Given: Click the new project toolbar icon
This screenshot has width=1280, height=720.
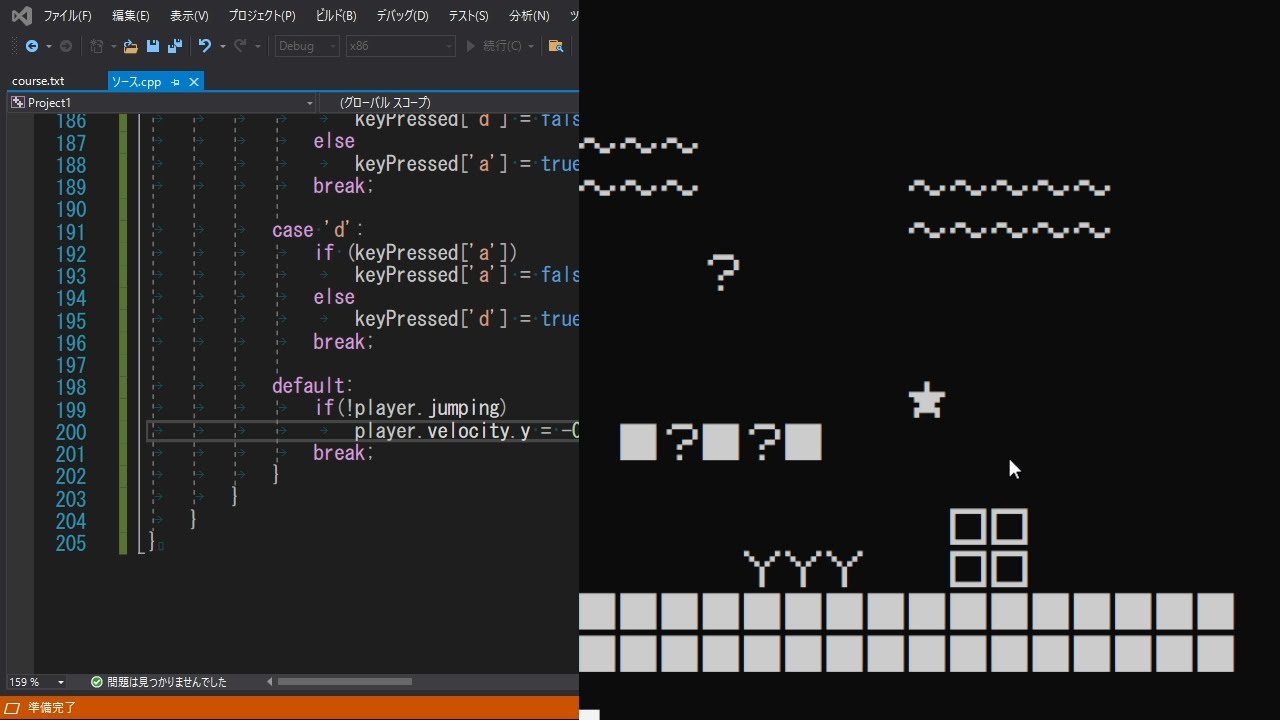Looking at the screenshot, I should point(96,46).
